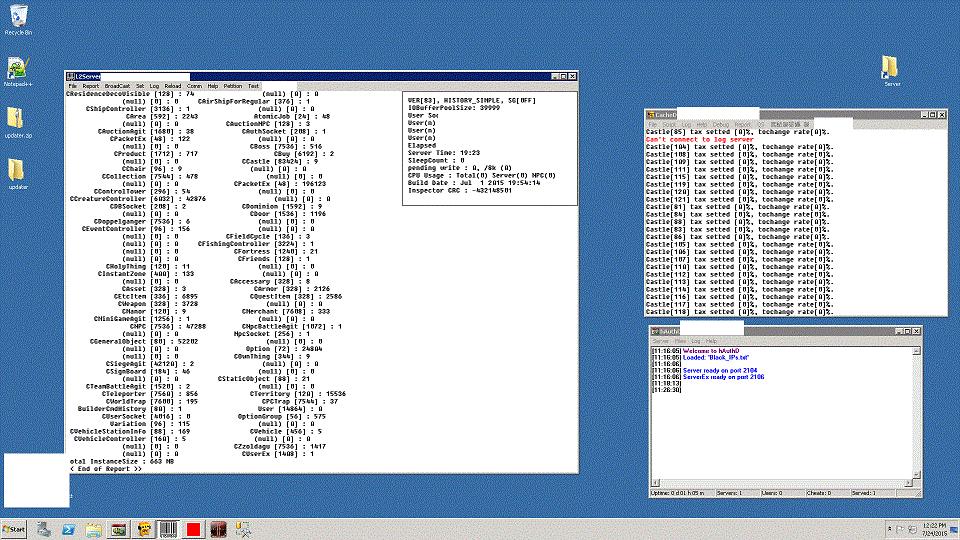Switch to the barcode icon taskbar button
The height and width of the screenshot is (540, 960).
(168, 529)
